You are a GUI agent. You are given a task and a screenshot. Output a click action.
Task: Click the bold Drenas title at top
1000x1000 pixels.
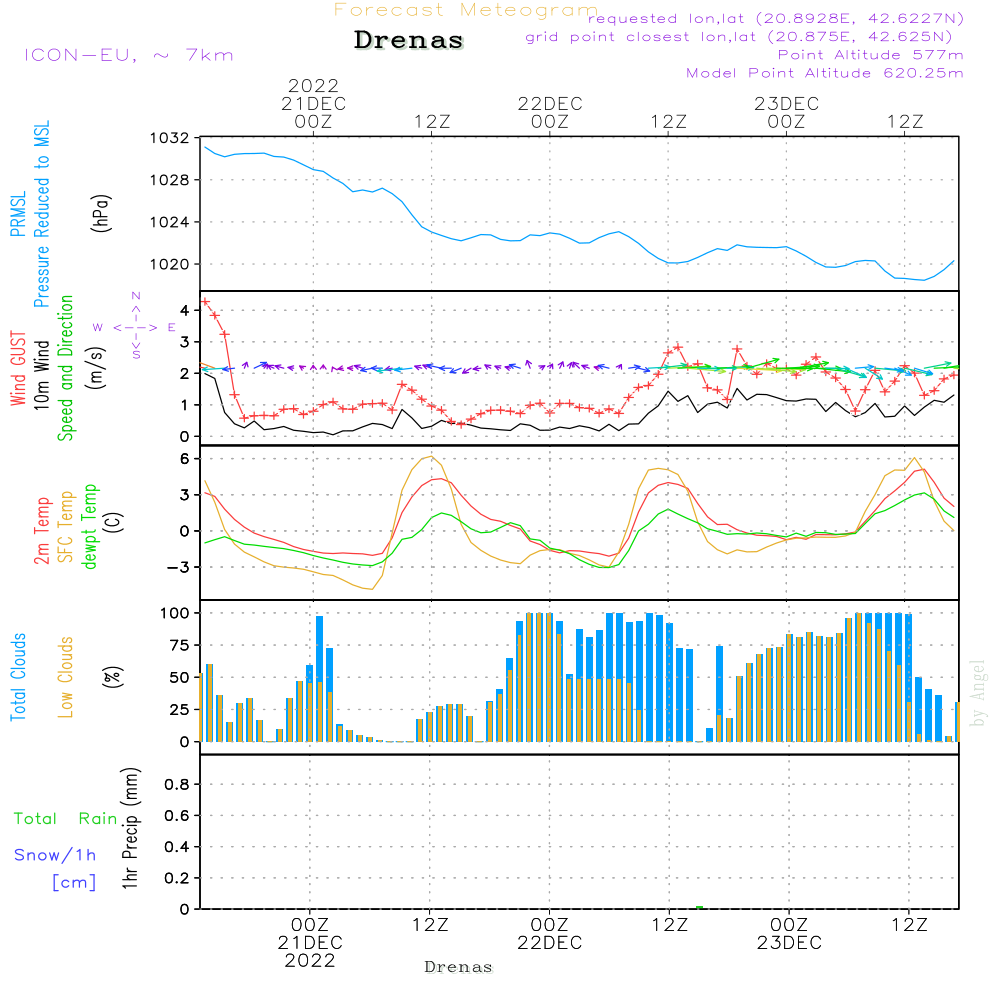(x=409, y=41)
